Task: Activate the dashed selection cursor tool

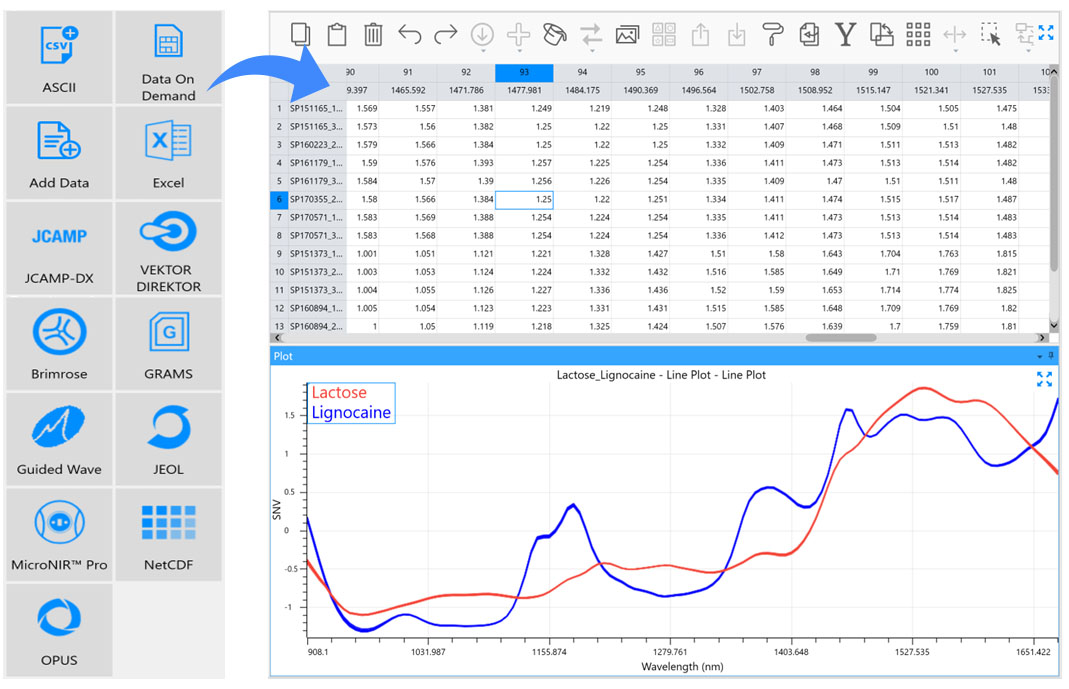Action: pos(991,34)
